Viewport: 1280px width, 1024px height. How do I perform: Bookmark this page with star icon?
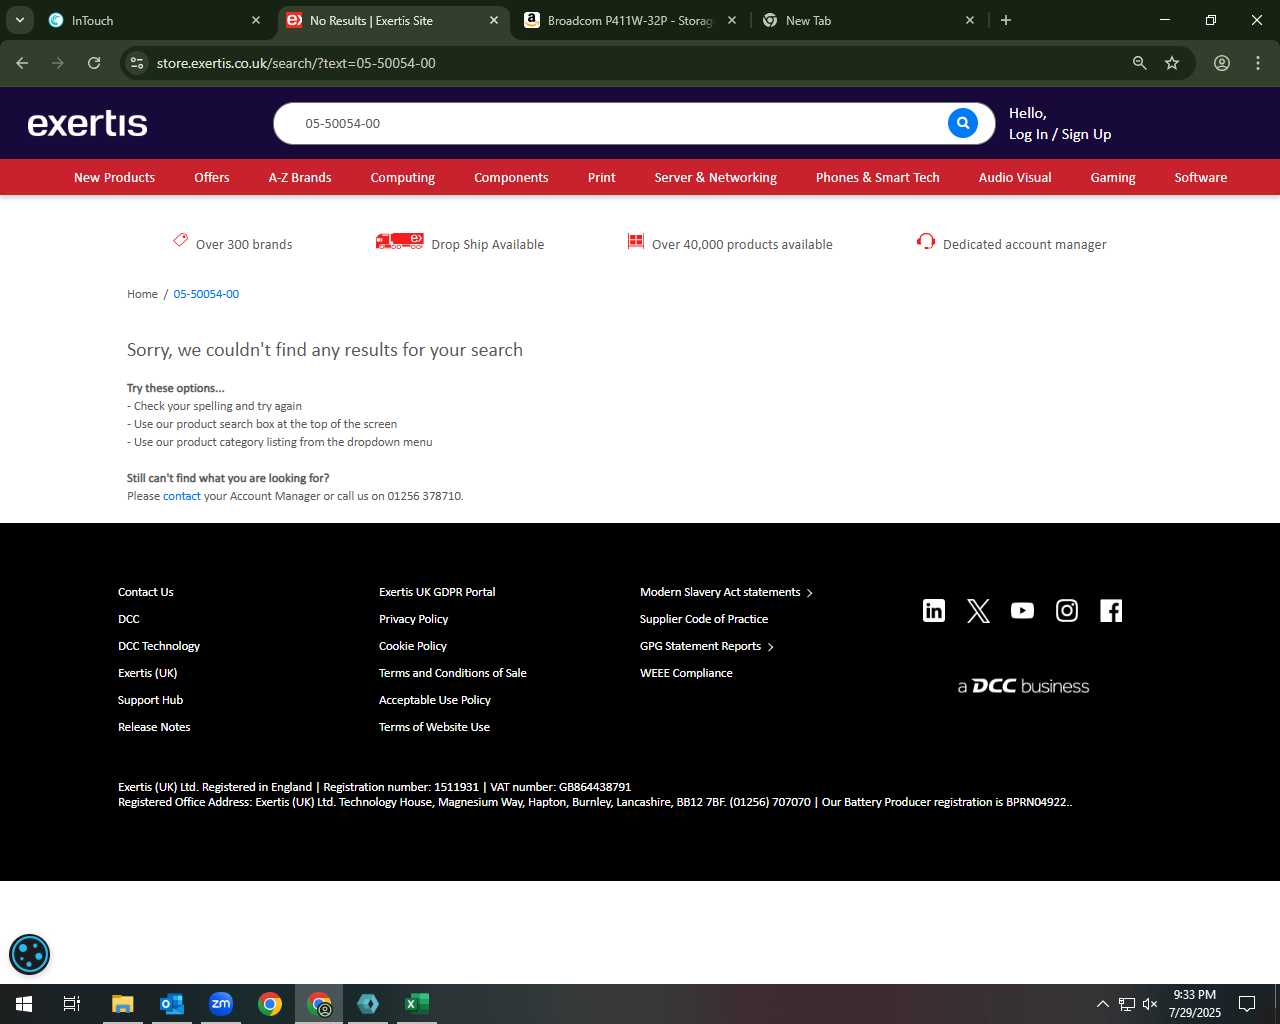[1172, 63]
